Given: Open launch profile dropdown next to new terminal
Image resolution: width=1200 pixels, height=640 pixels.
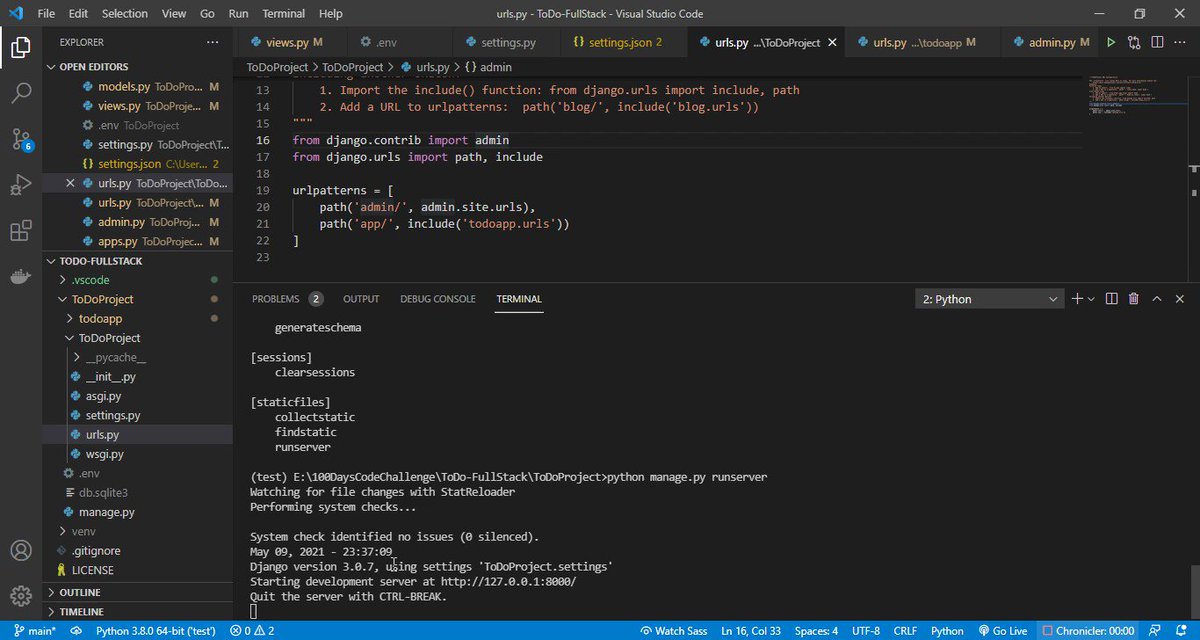Looking at the screenshot, I should click(x=1091, y=298).
